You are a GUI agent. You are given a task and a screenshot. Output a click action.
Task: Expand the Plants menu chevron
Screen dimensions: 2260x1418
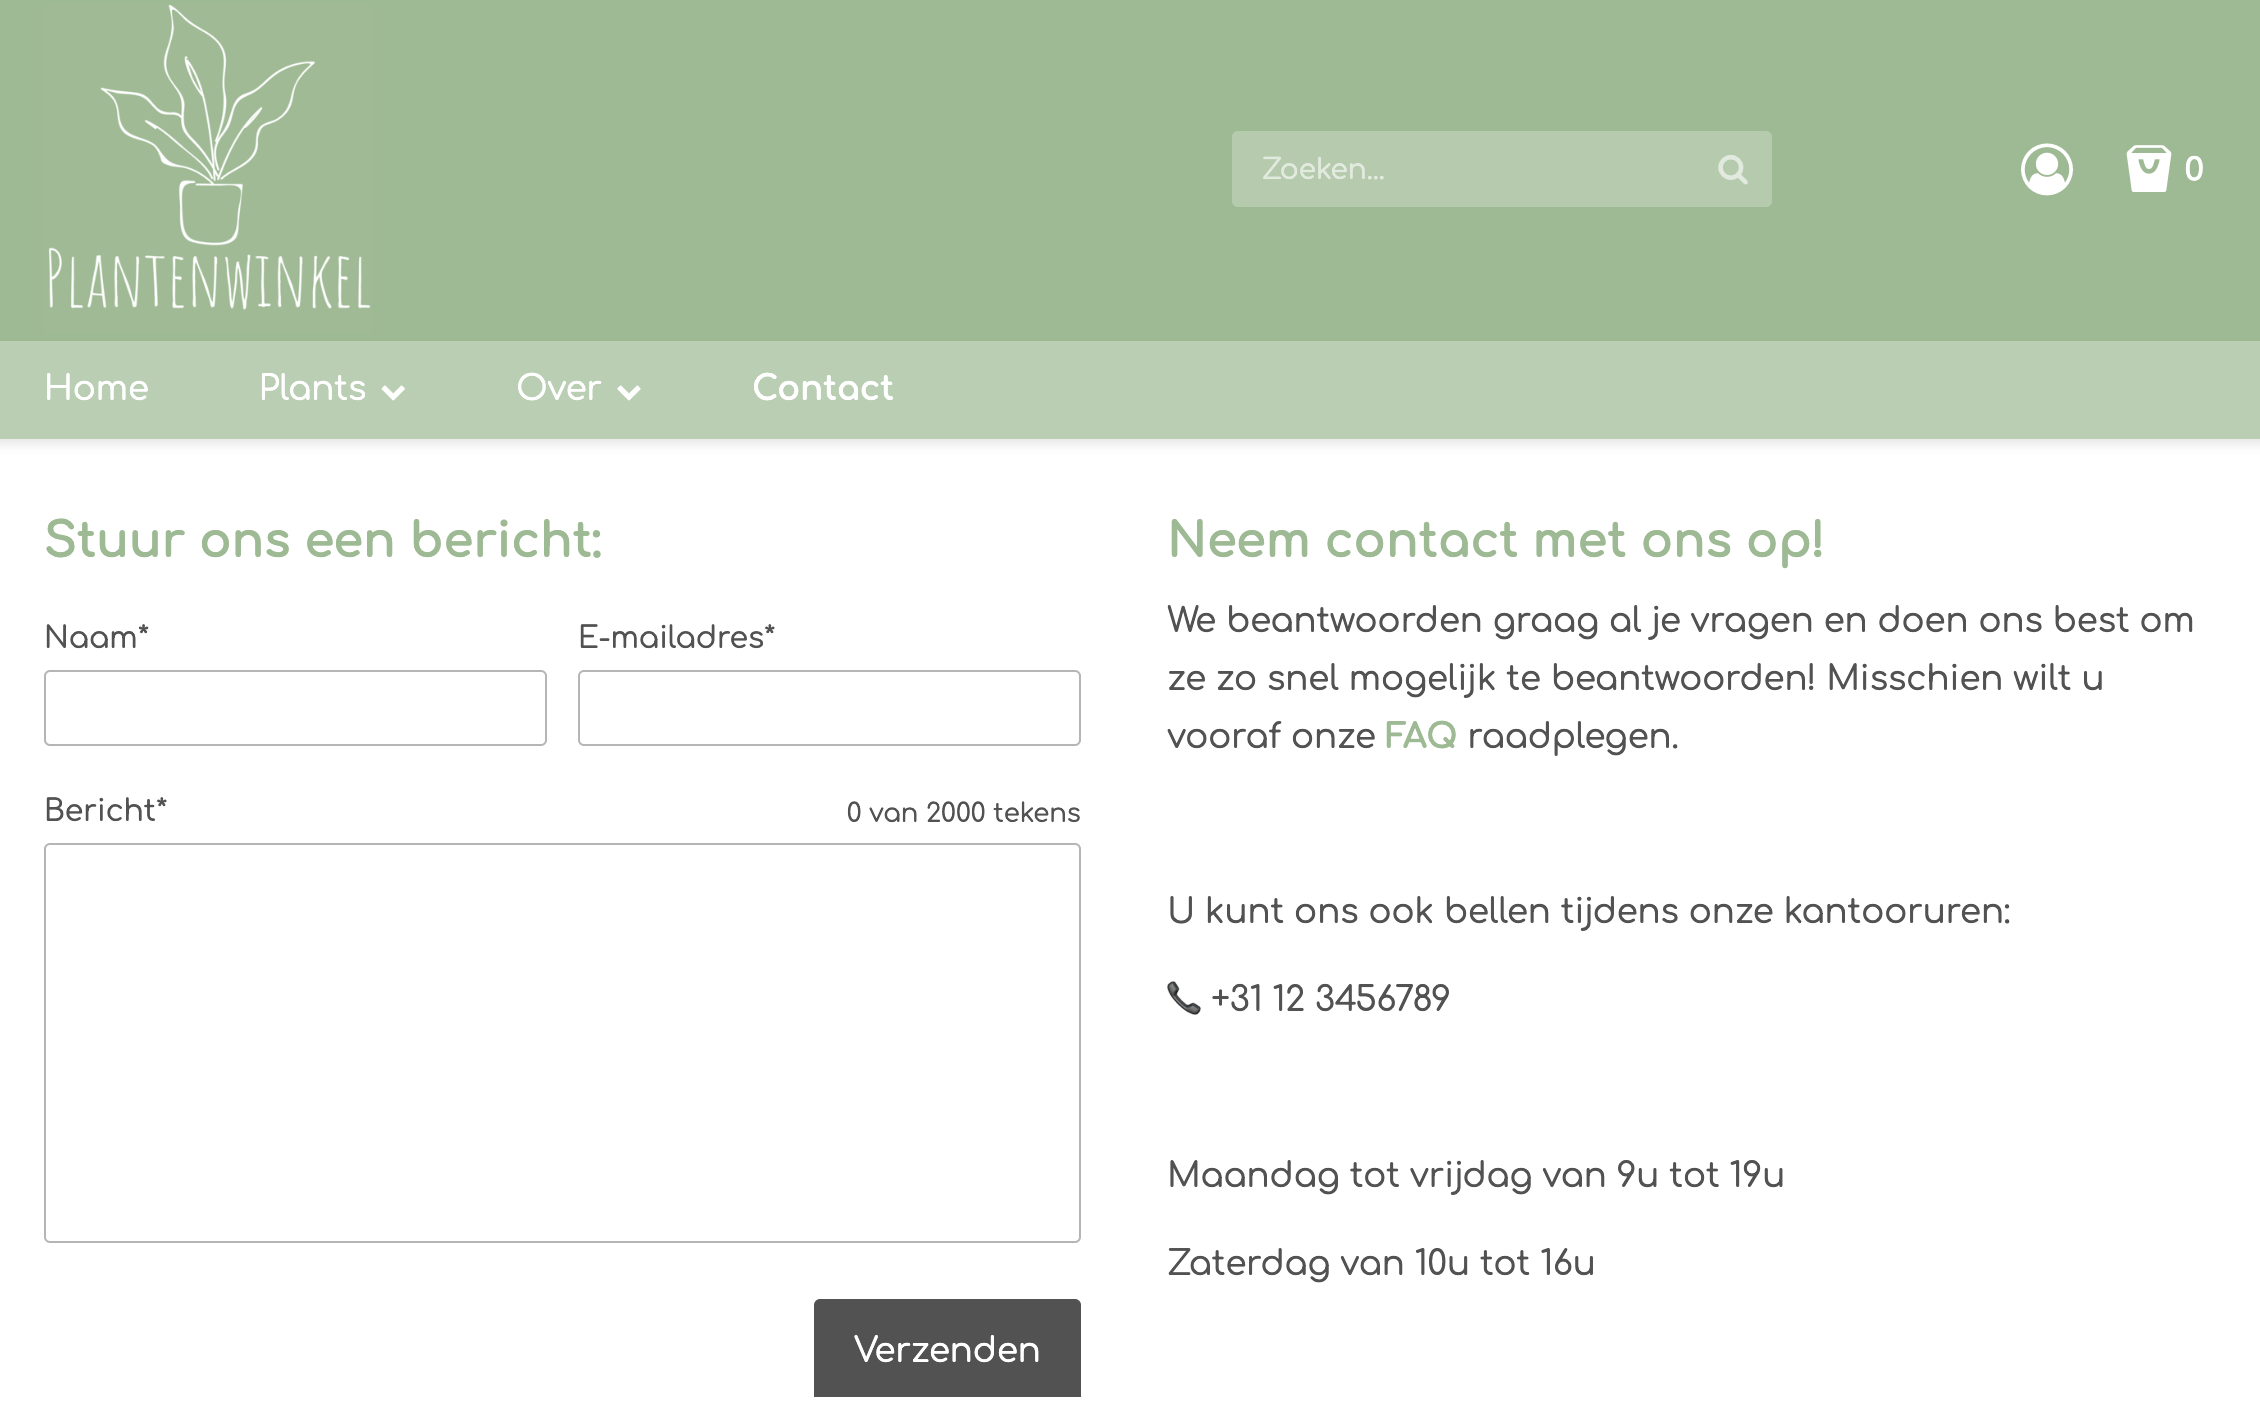(394, 391)
